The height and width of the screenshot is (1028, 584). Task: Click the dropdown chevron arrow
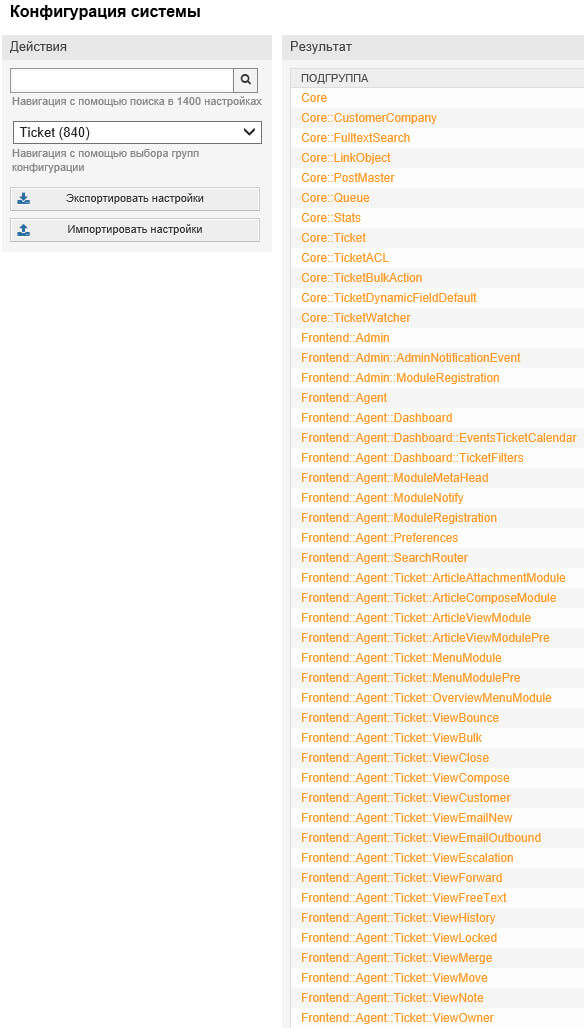tap(249, 132)
